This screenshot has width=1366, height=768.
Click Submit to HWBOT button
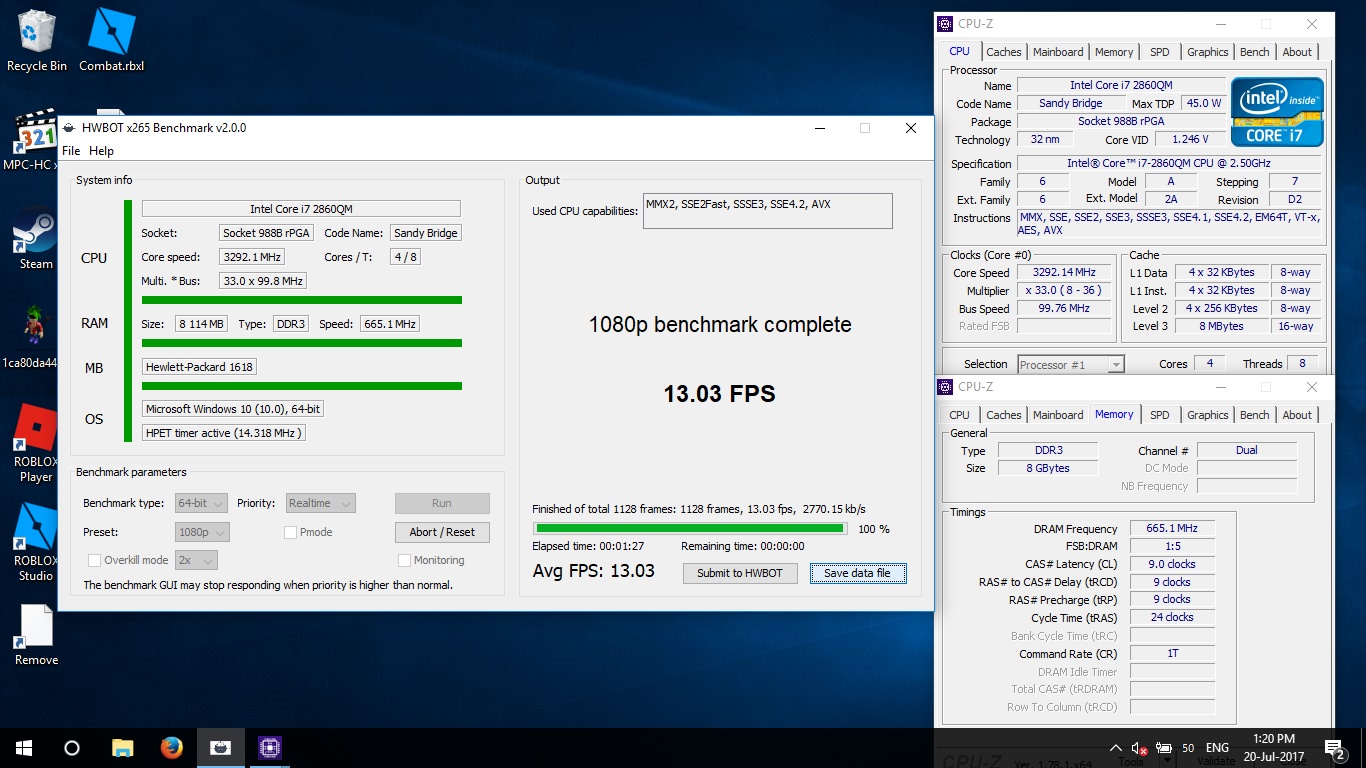[740, 573]
